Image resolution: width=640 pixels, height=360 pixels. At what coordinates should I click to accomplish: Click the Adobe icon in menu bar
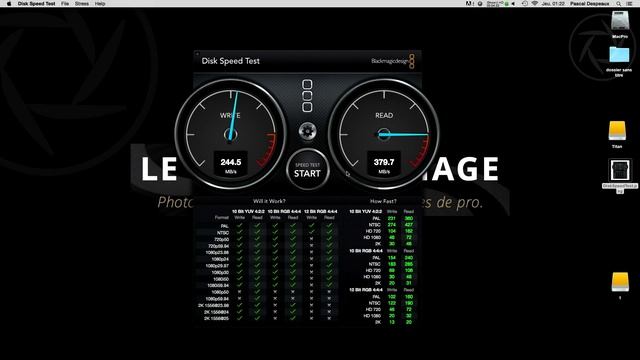[469, 3]
